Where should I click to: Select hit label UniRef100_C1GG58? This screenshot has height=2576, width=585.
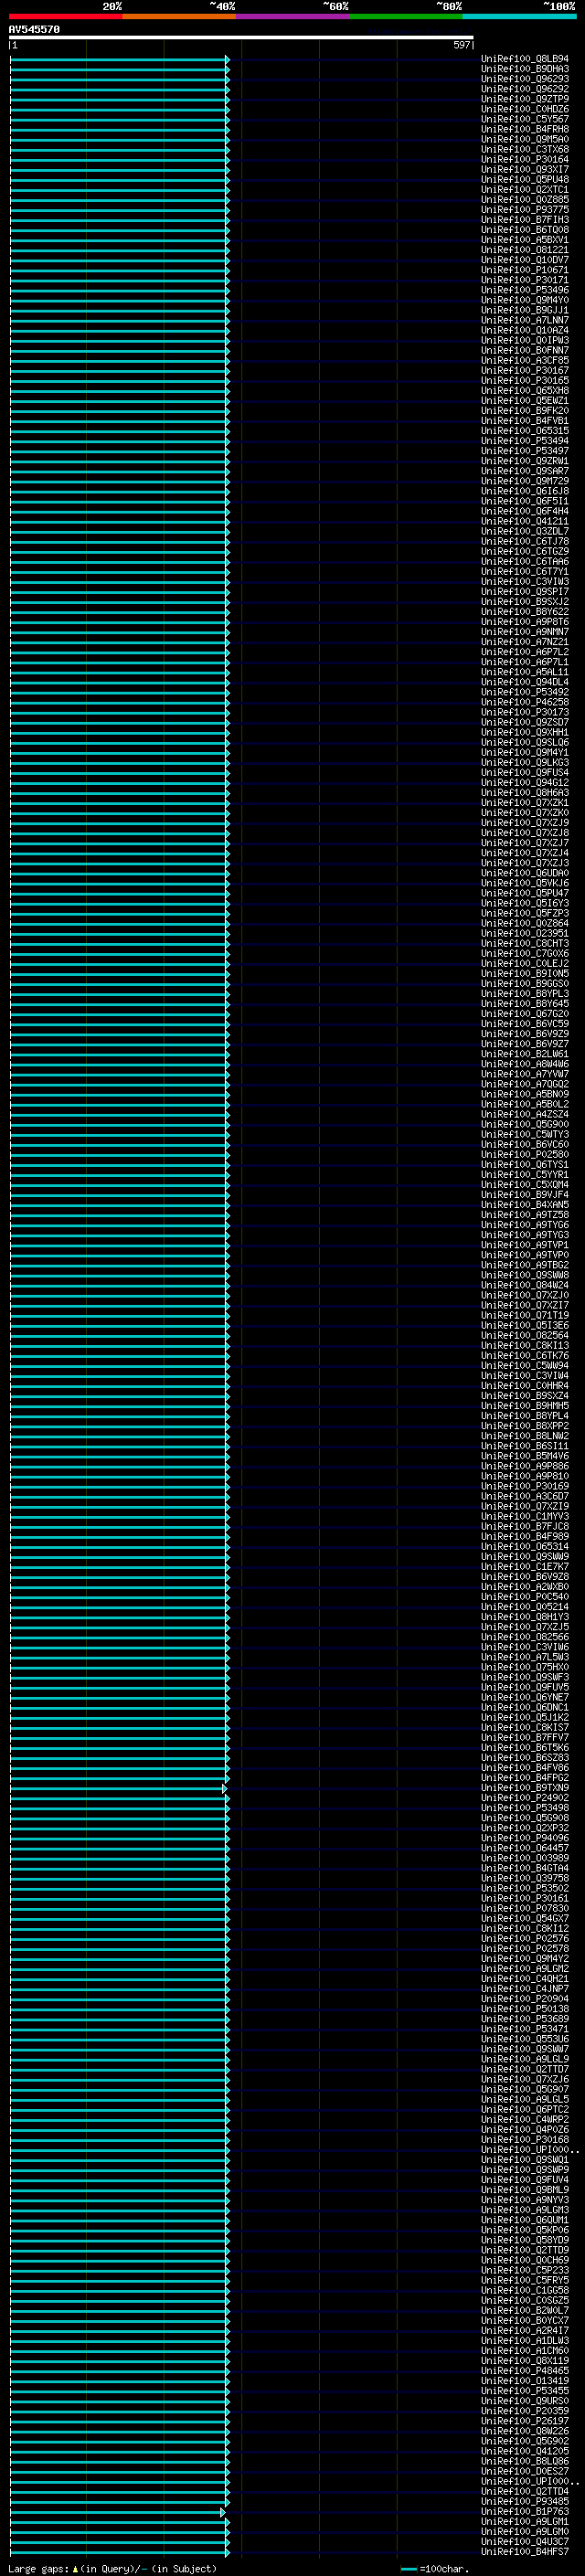525,2290
